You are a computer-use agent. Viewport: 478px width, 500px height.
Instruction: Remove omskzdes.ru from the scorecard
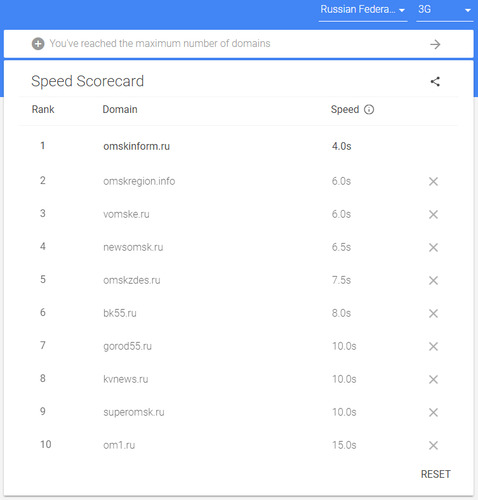(433, 280)
